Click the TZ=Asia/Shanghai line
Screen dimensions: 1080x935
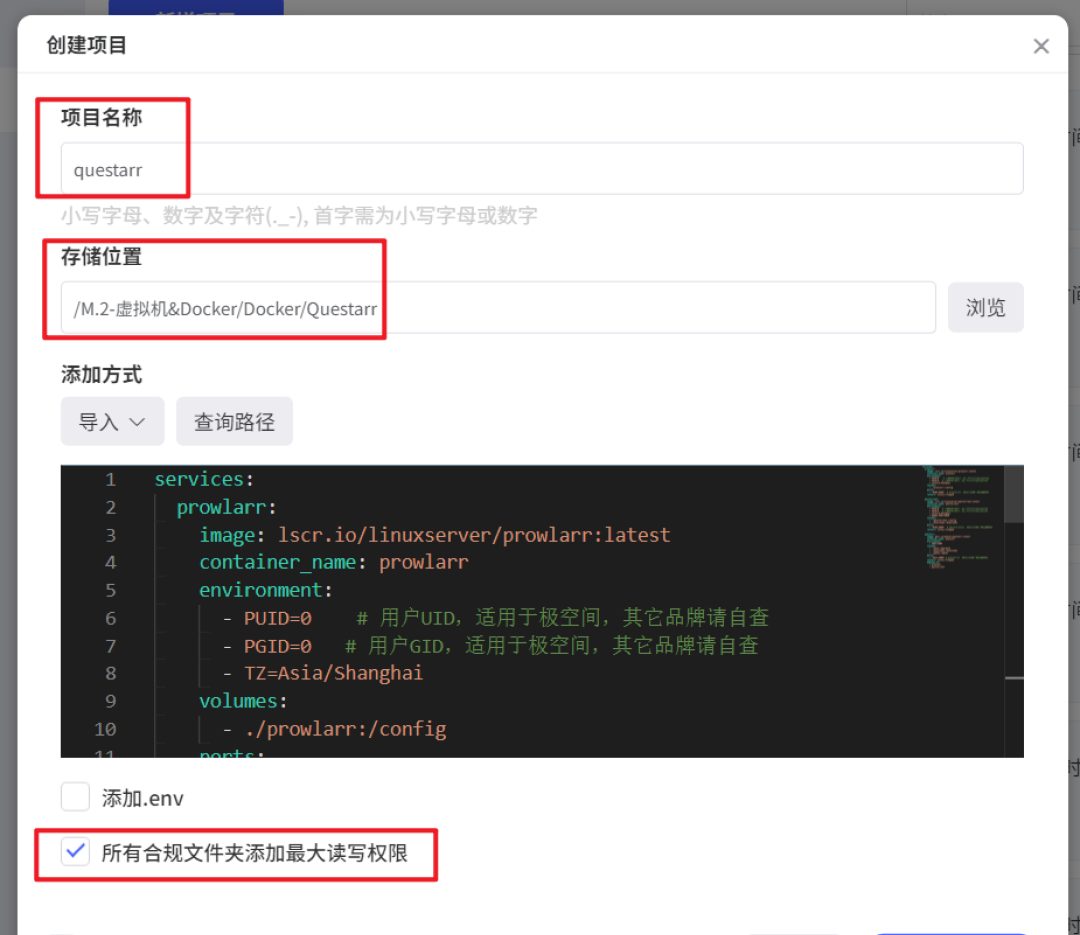click(322, 673)
